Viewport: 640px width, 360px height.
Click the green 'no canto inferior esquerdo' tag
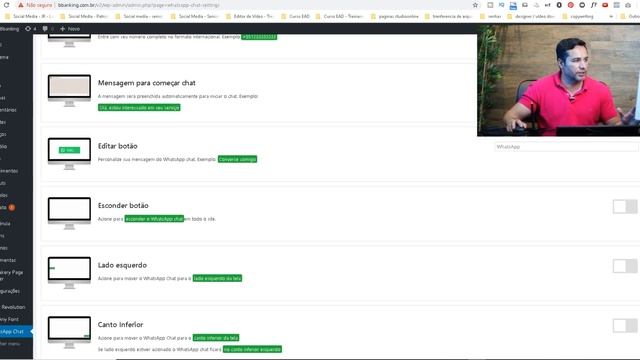click(x=252, y=349)
